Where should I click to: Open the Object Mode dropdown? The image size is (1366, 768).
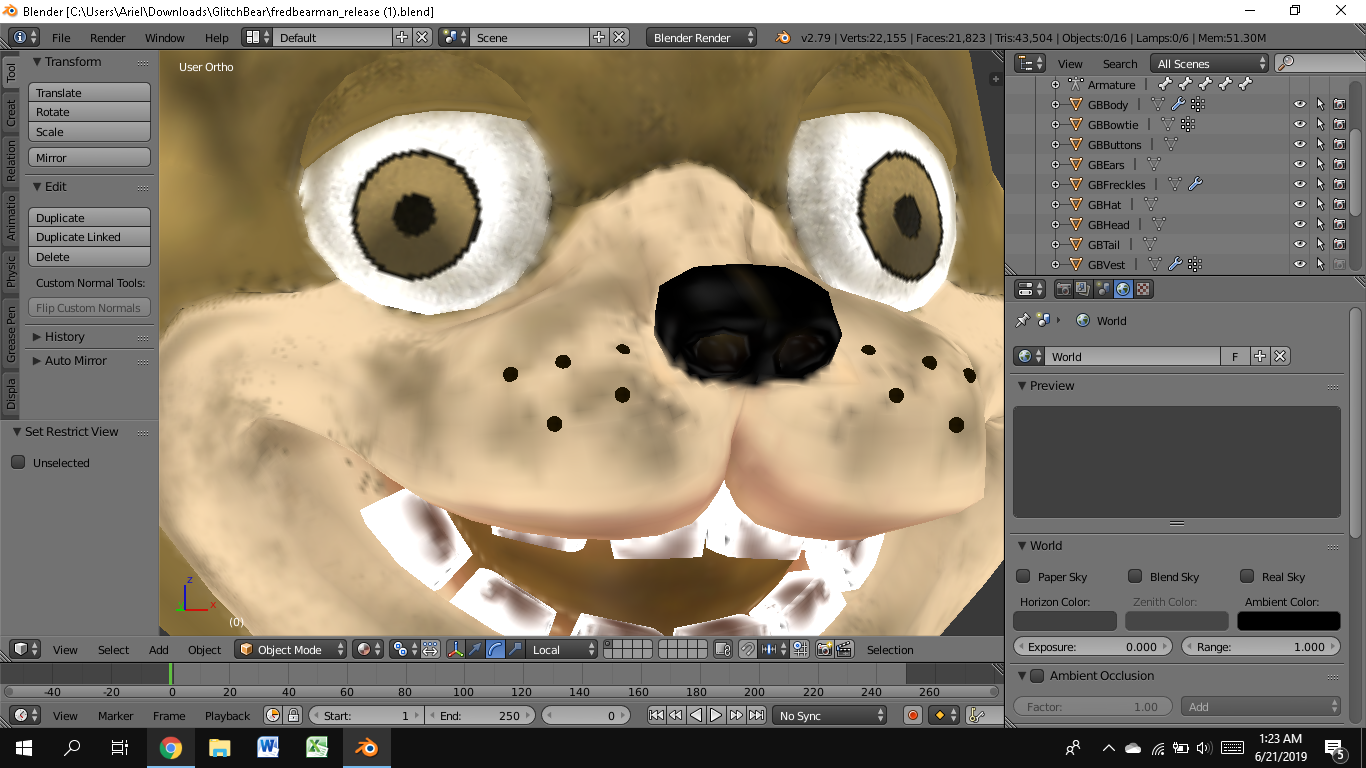click(291, 649)
